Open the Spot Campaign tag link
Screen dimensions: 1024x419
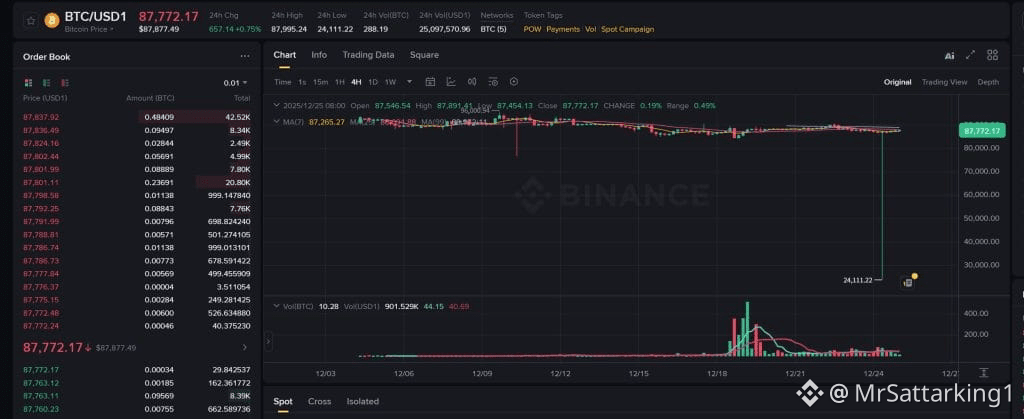tap(627, 29)
